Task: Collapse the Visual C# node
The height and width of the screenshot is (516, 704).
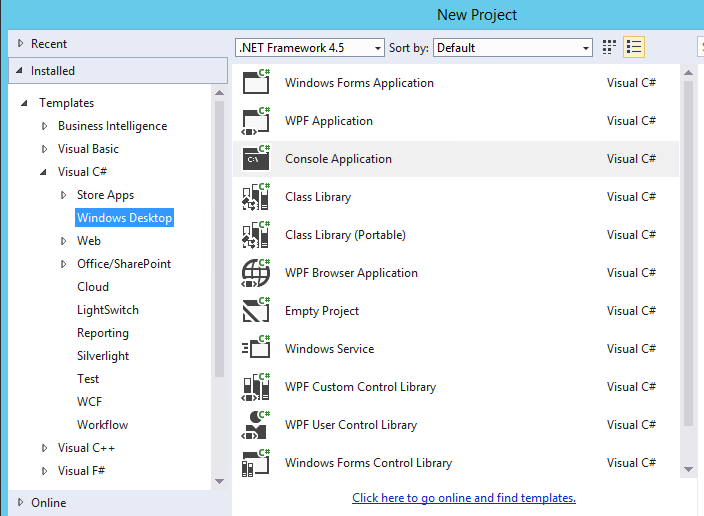Action: [x=44, y=172]
